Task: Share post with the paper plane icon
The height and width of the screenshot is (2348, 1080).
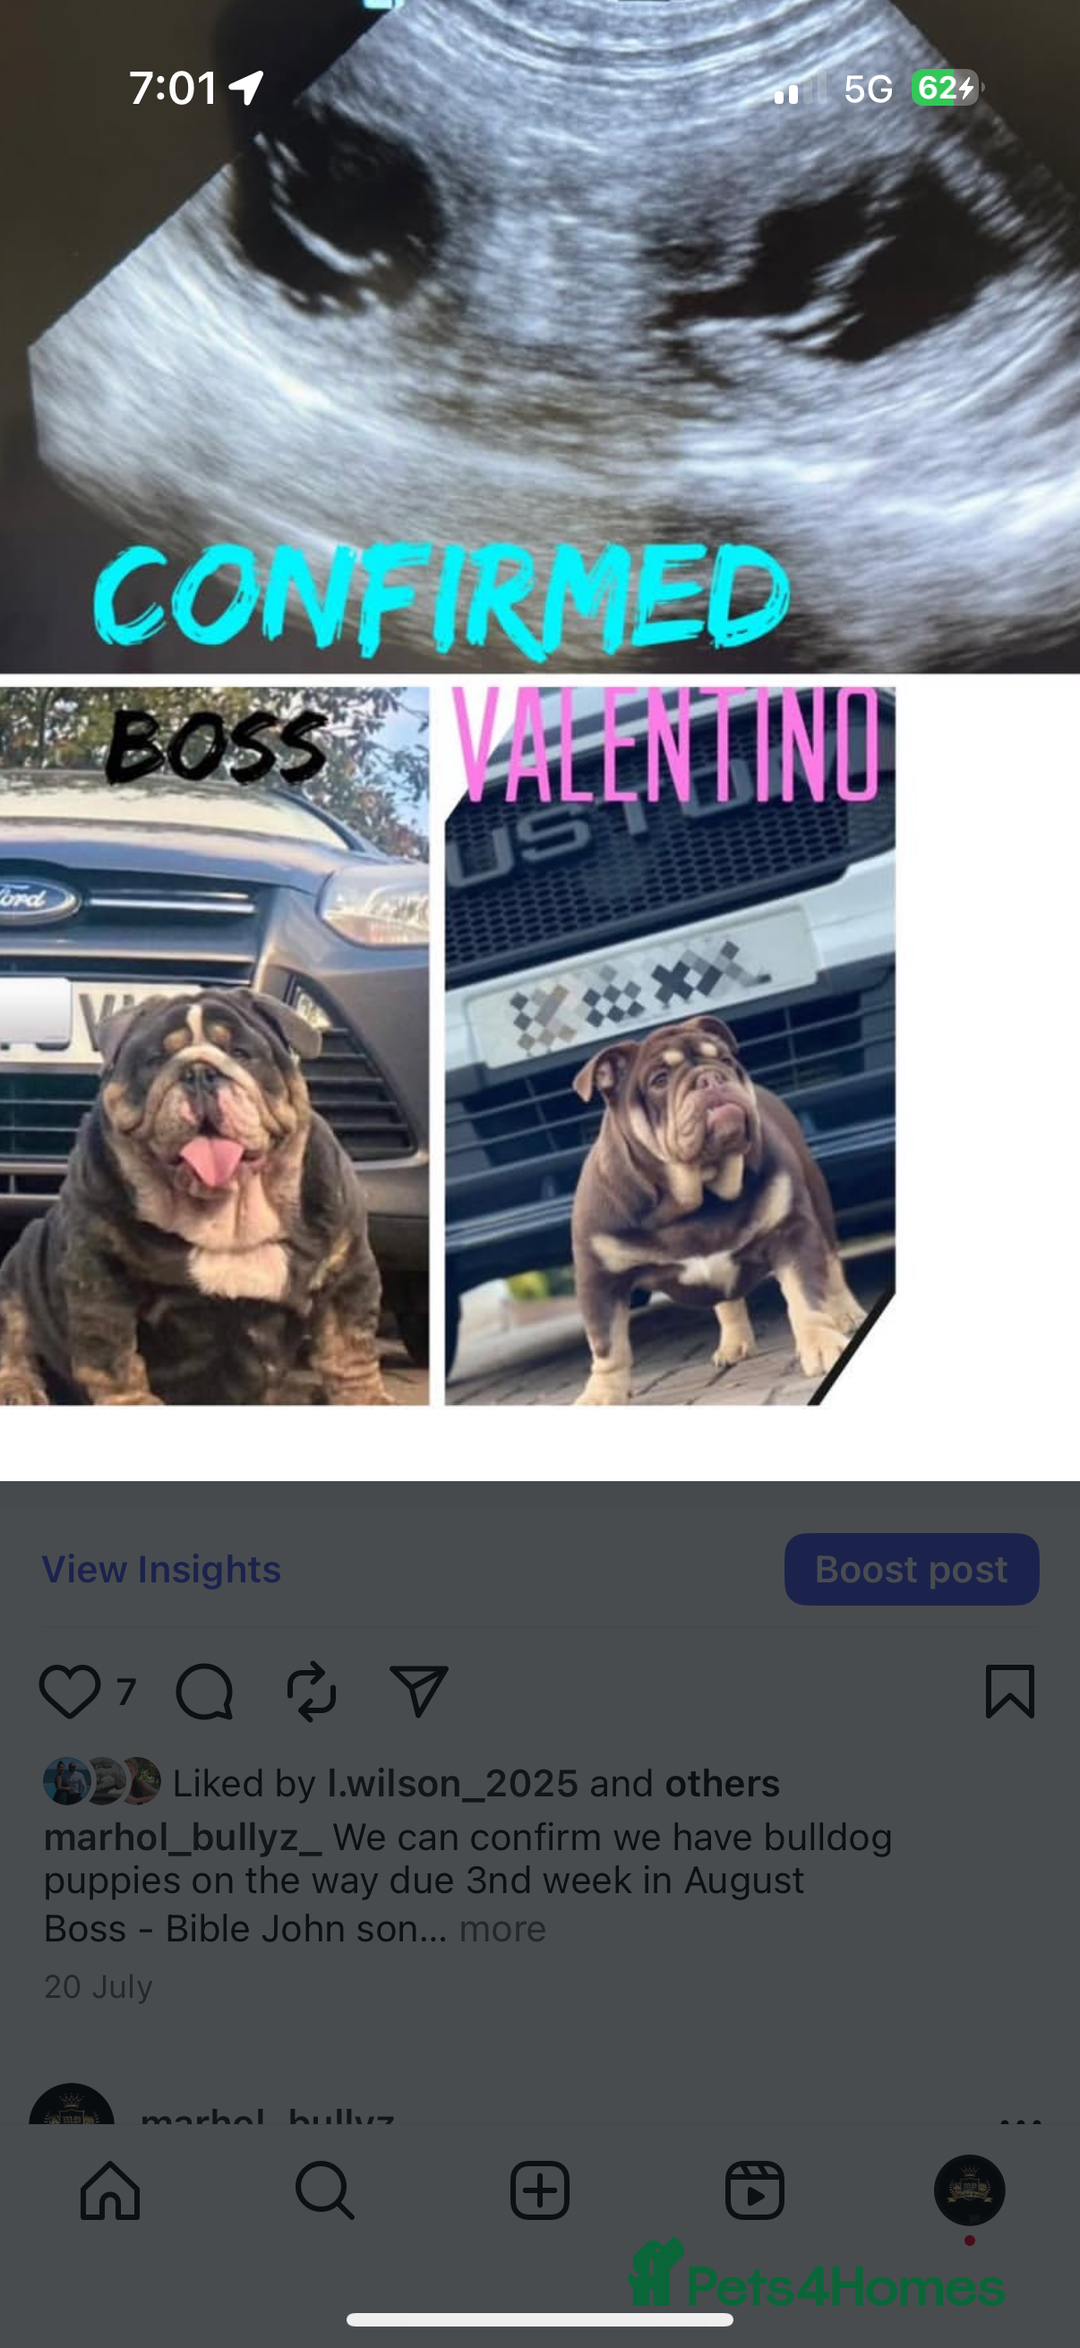Action: (418, 1691)
